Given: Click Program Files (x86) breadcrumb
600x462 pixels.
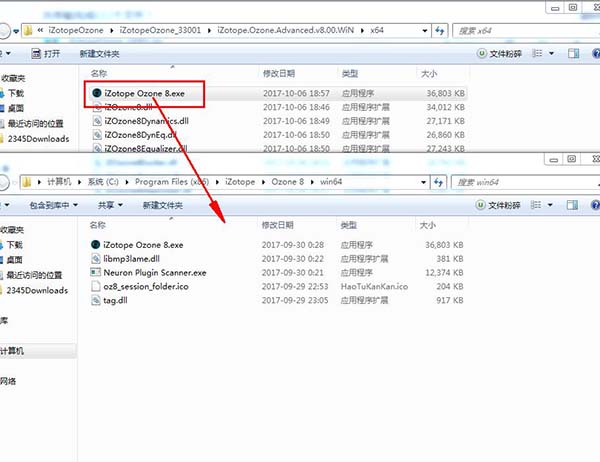Looking at the screenshot, I should pyautogui.click(x=172, y=182).
